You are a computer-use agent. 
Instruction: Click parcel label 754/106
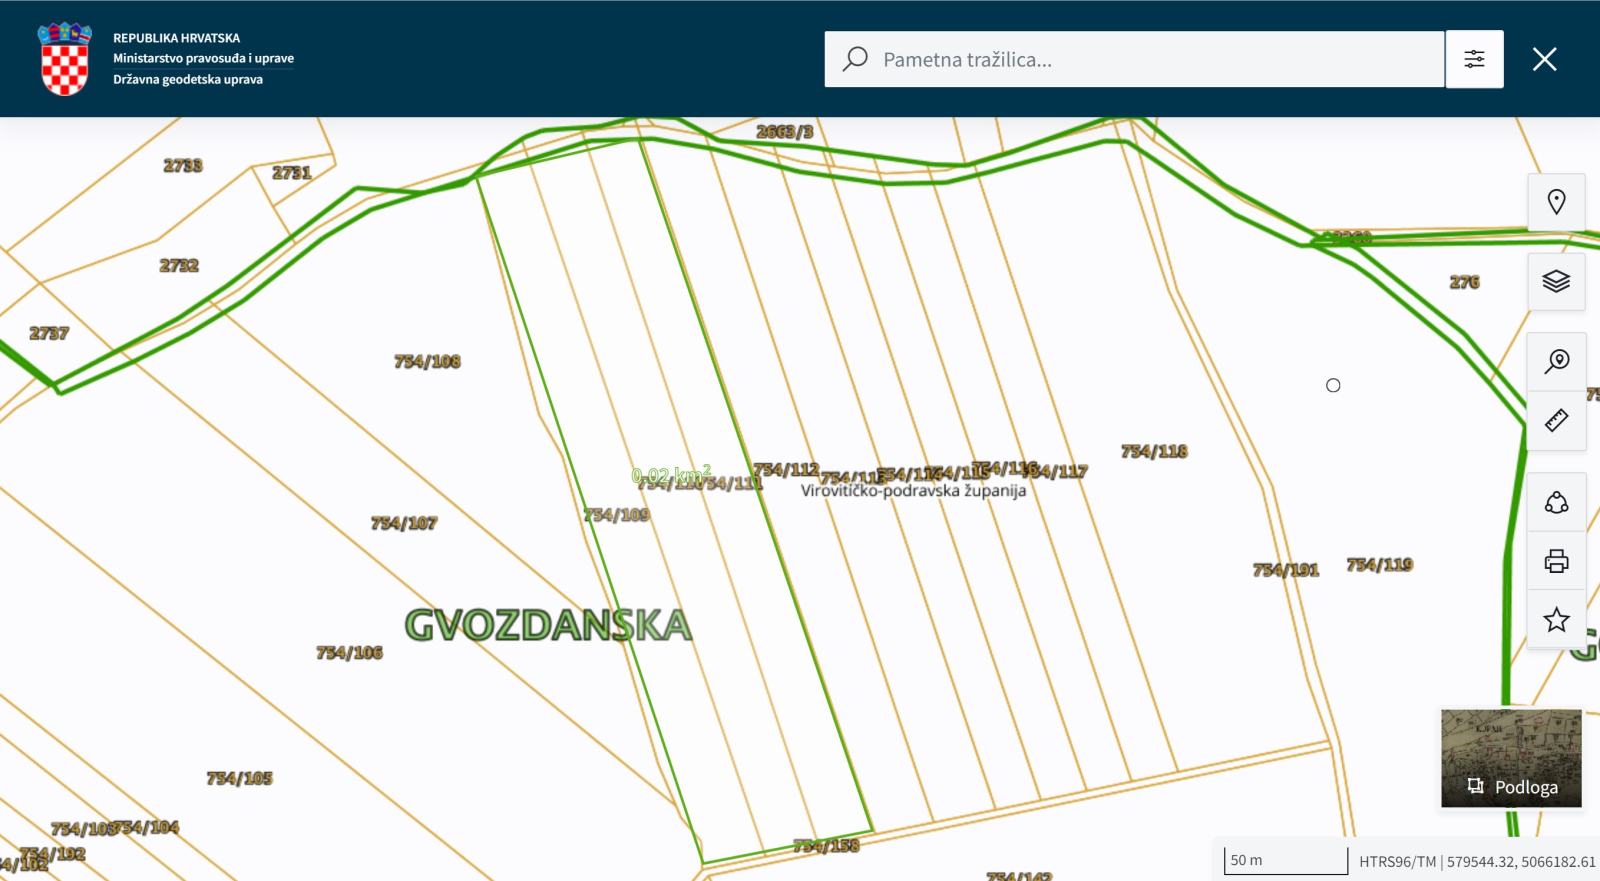349,653
